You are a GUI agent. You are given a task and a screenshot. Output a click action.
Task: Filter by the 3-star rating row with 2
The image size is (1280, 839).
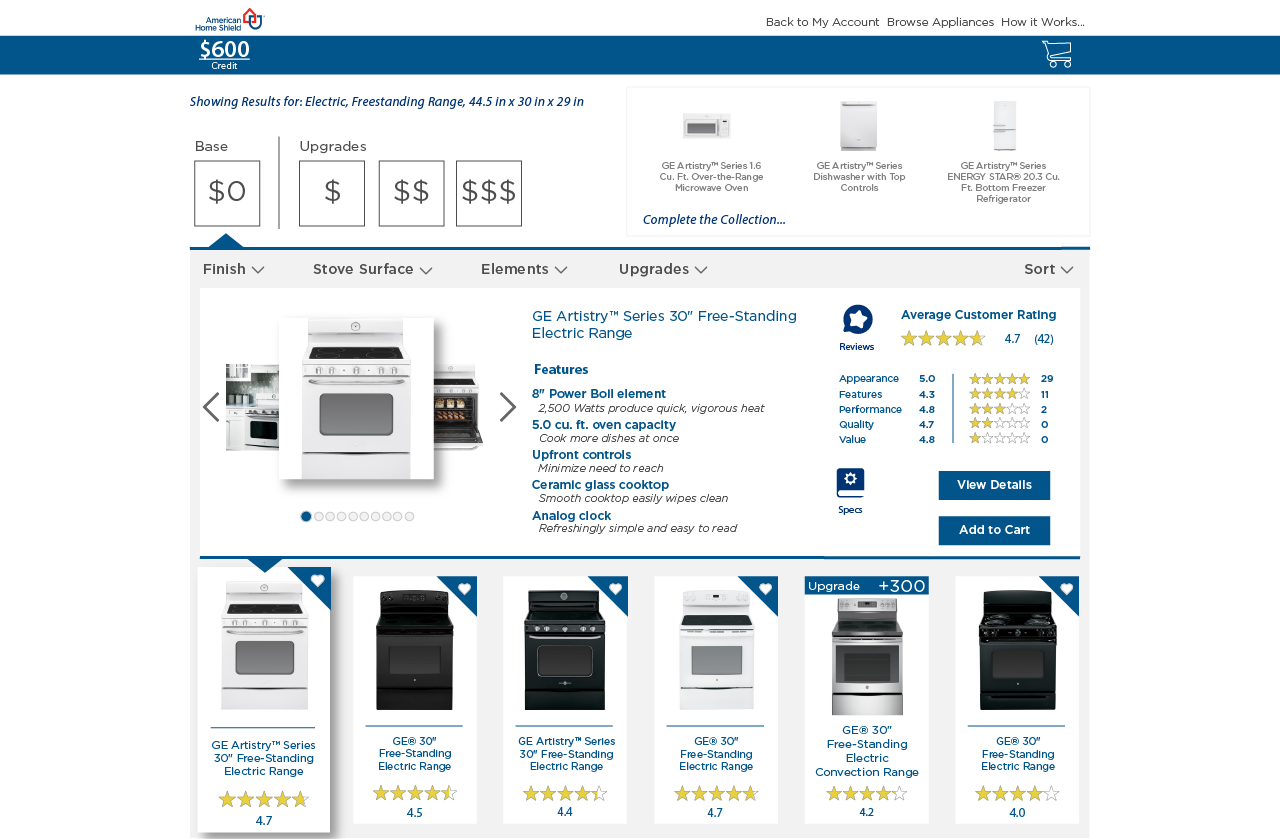(1008, 409)
